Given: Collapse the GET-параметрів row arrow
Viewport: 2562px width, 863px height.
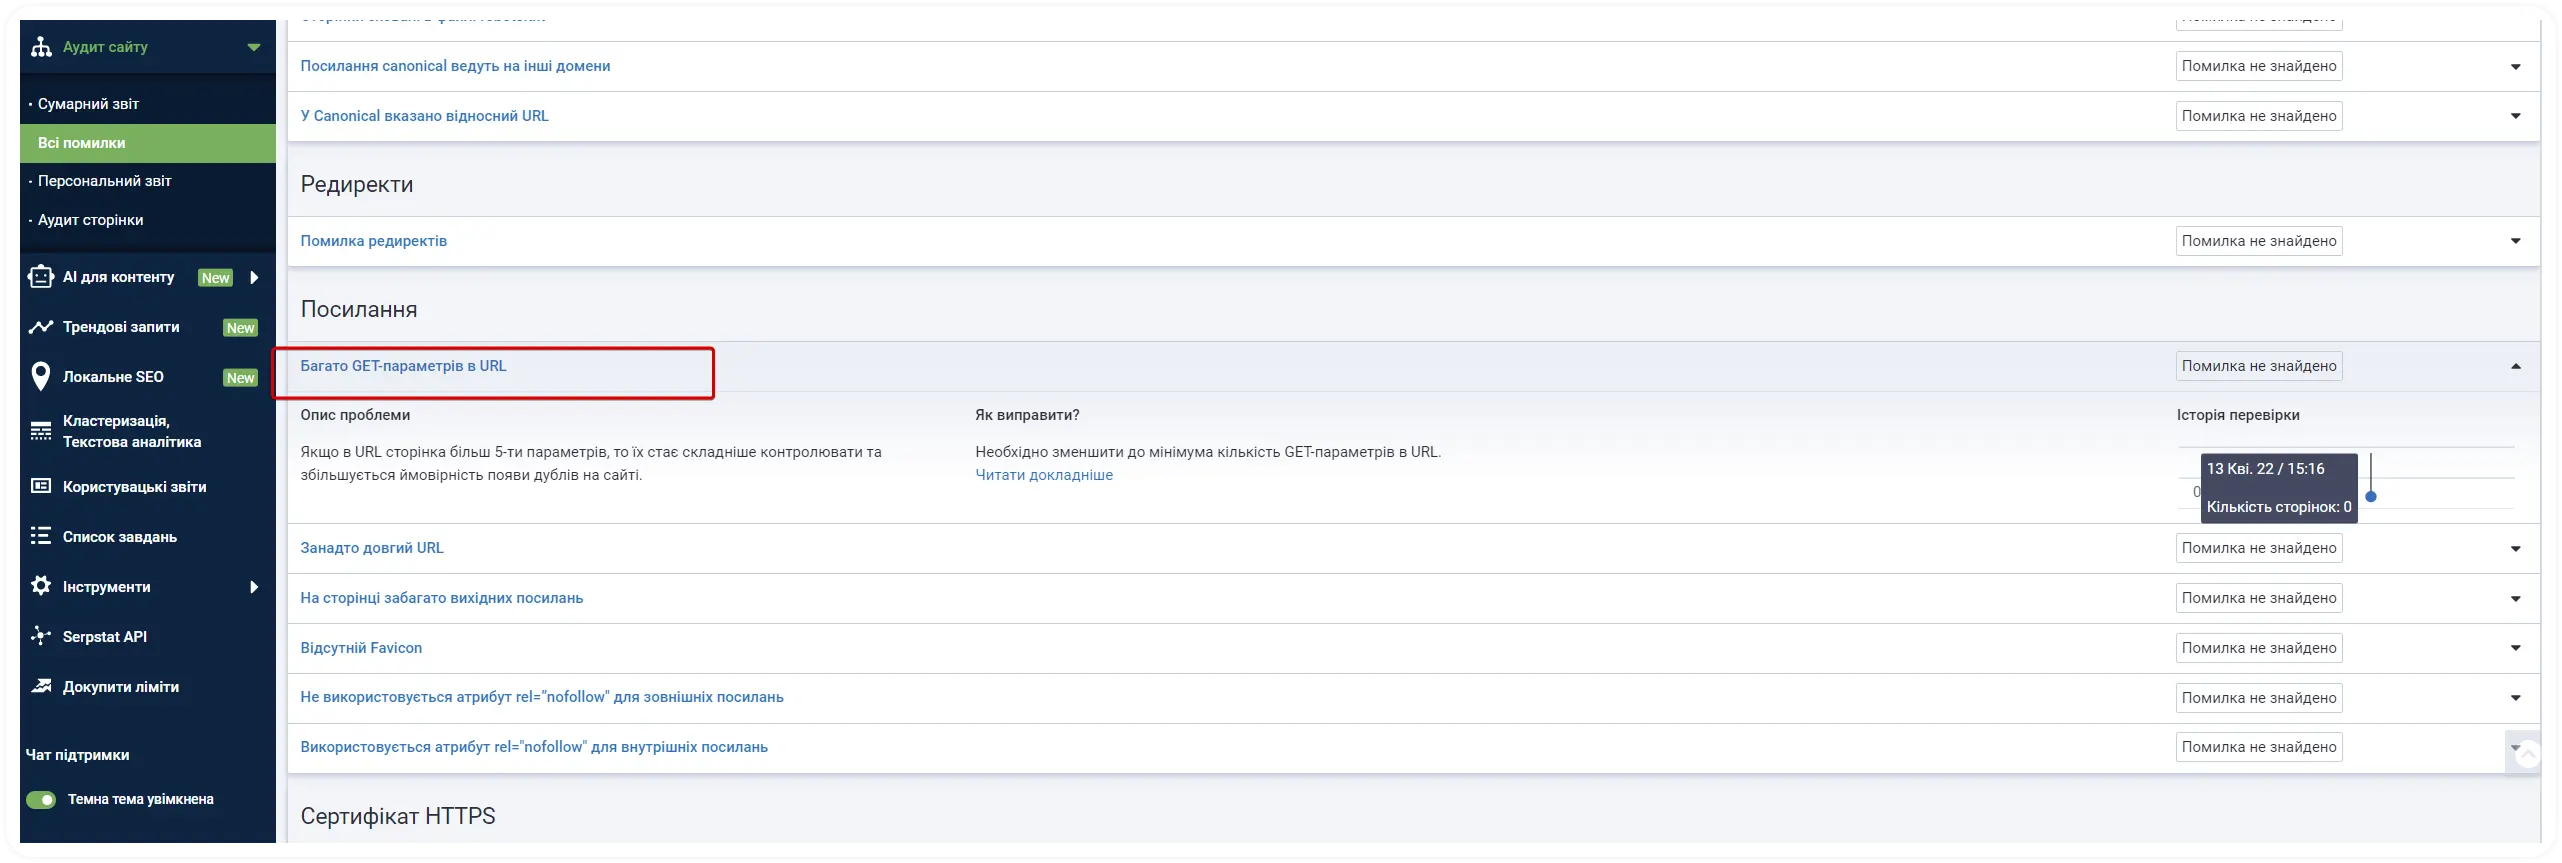Looking at the screenshot, I should [2516, 366].
